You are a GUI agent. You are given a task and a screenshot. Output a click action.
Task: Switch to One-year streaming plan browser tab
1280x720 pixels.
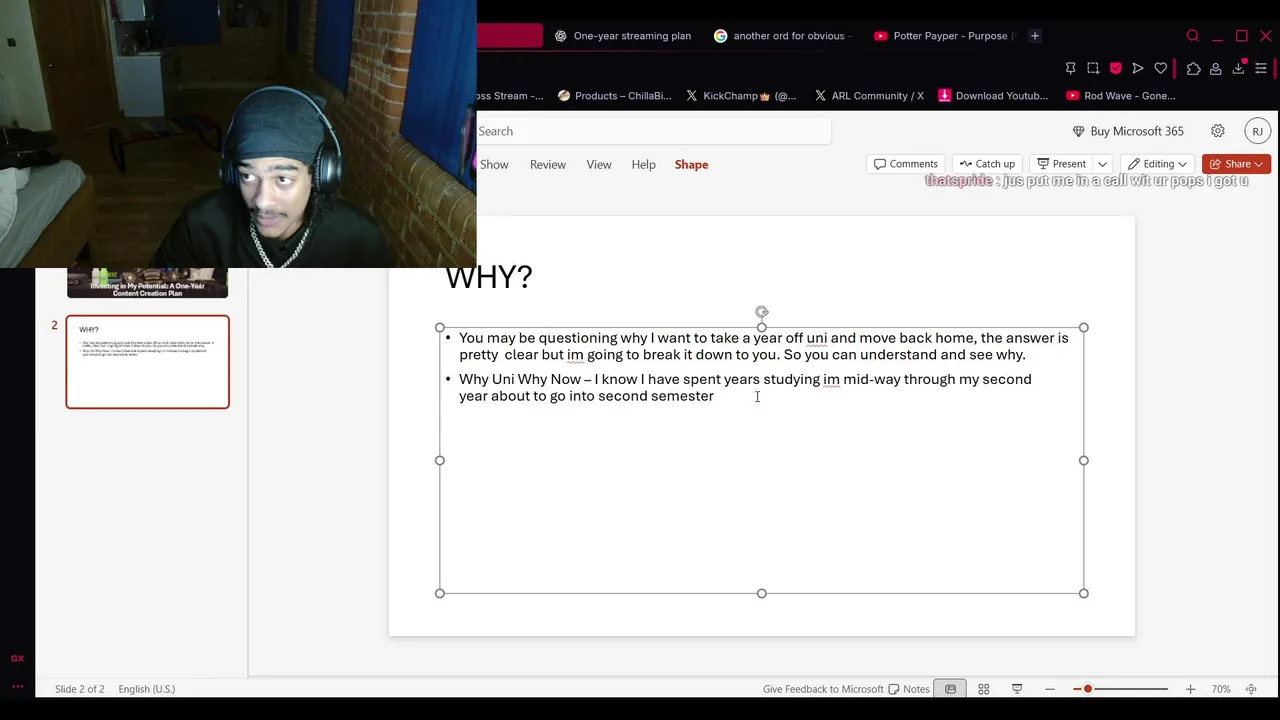623,36
